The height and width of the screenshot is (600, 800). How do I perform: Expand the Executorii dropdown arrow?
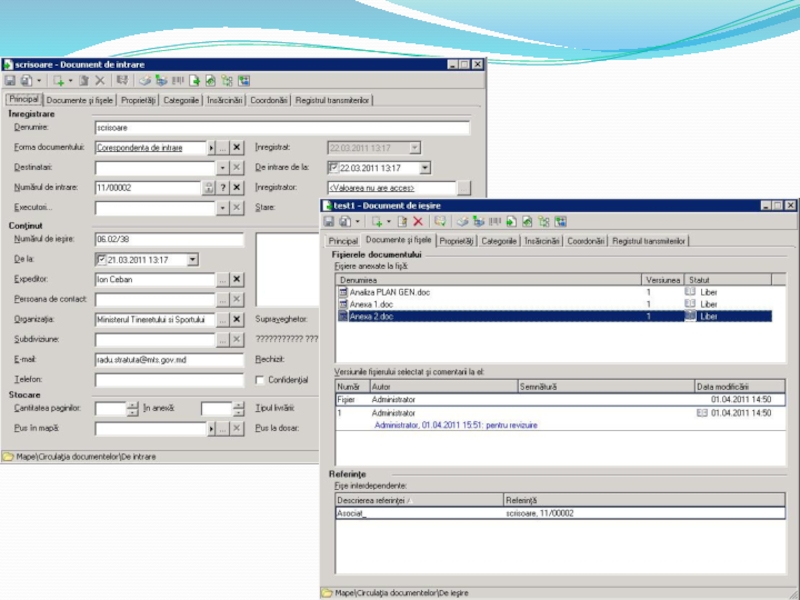(x=222, y=208)
